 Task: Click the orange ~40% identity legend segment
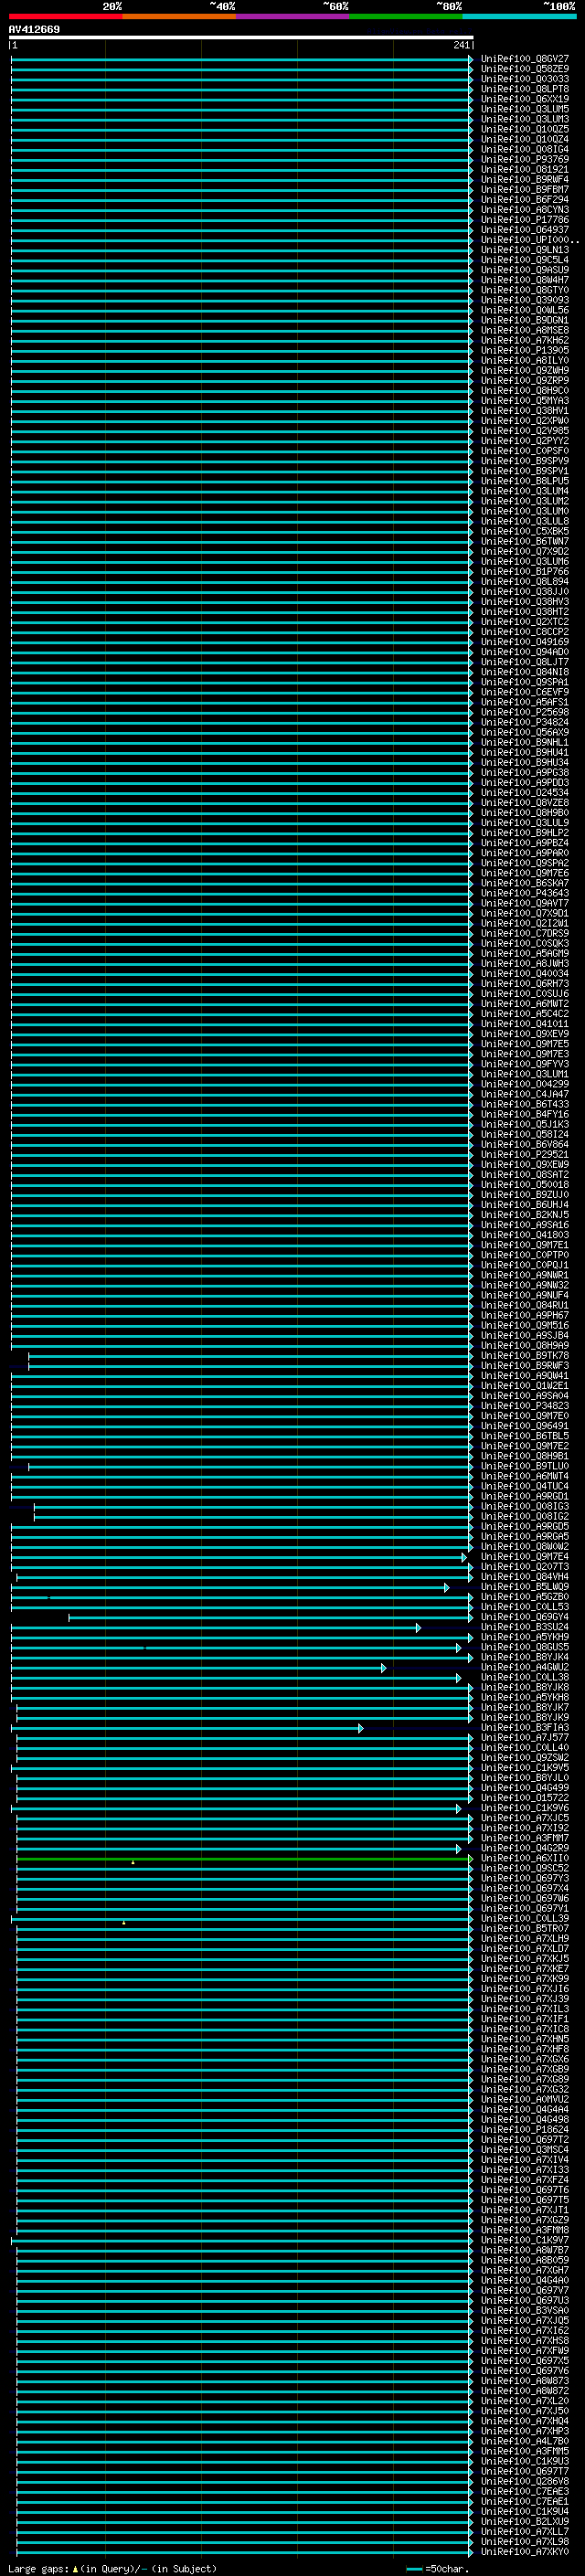click(x=179, y=16)
